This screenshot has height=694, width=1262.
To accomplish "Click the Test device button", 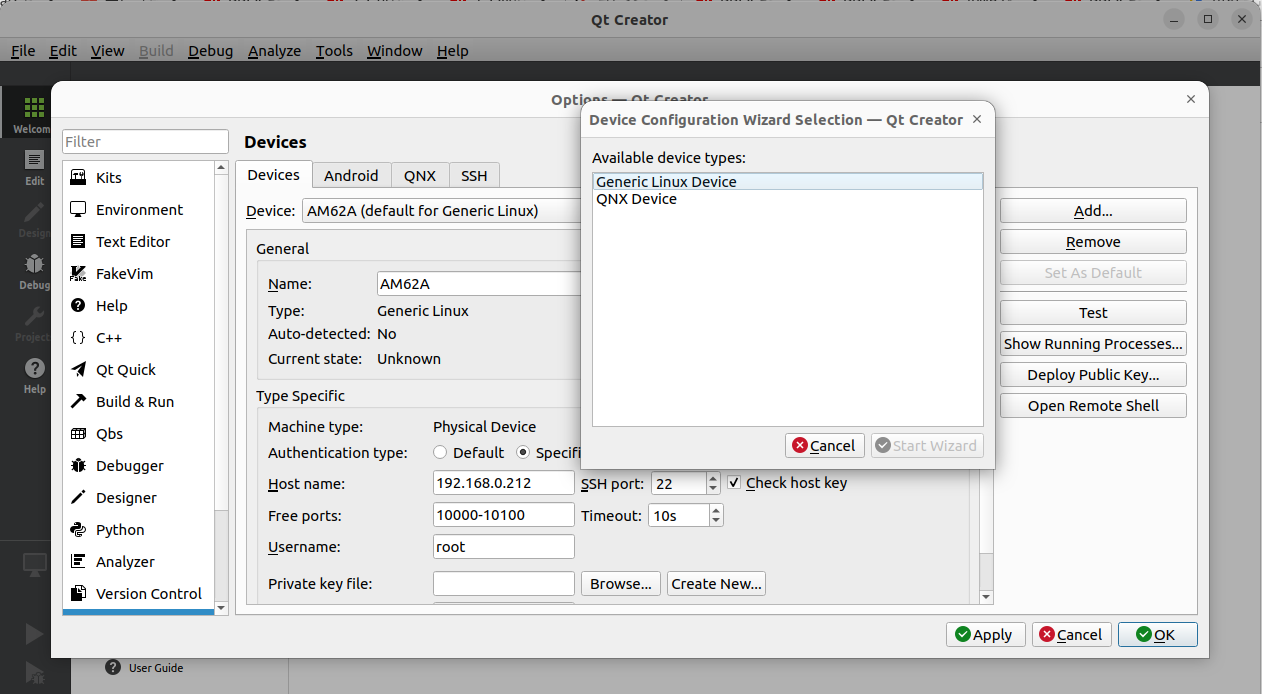I will click(1093, 313).
